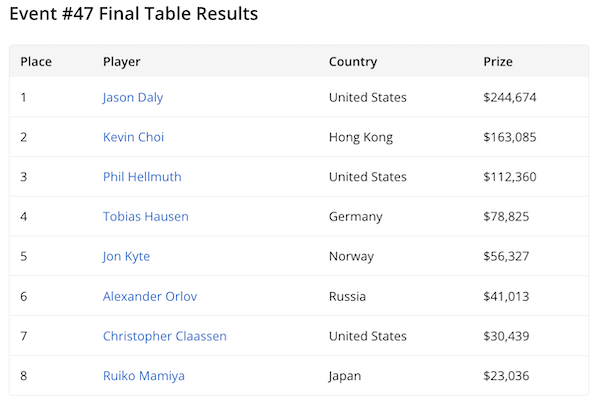Click Alexander Orlov name link
Image resolution: width=600 pixels, height=409 pixels.
(148, 296)
